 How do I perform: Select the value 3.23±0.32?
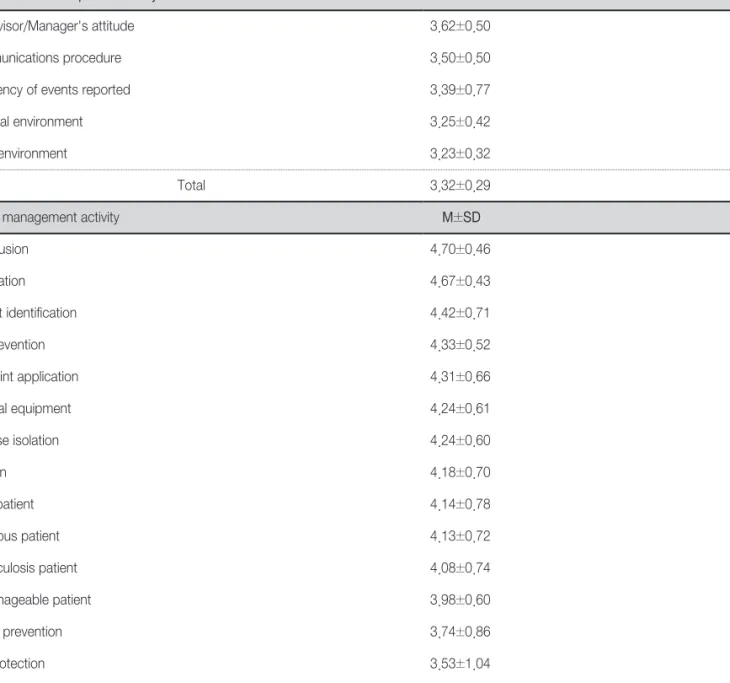pyautogui.click(x=460, y=154)
